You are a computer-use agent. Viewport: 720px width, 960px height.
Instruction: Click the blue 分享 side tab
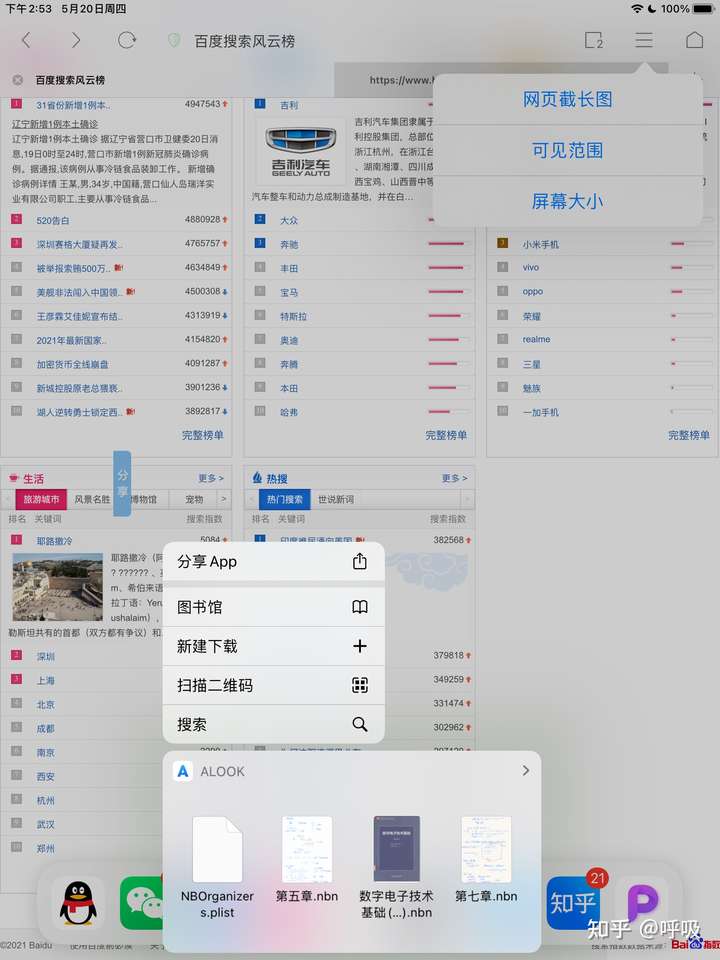point(122,483)
